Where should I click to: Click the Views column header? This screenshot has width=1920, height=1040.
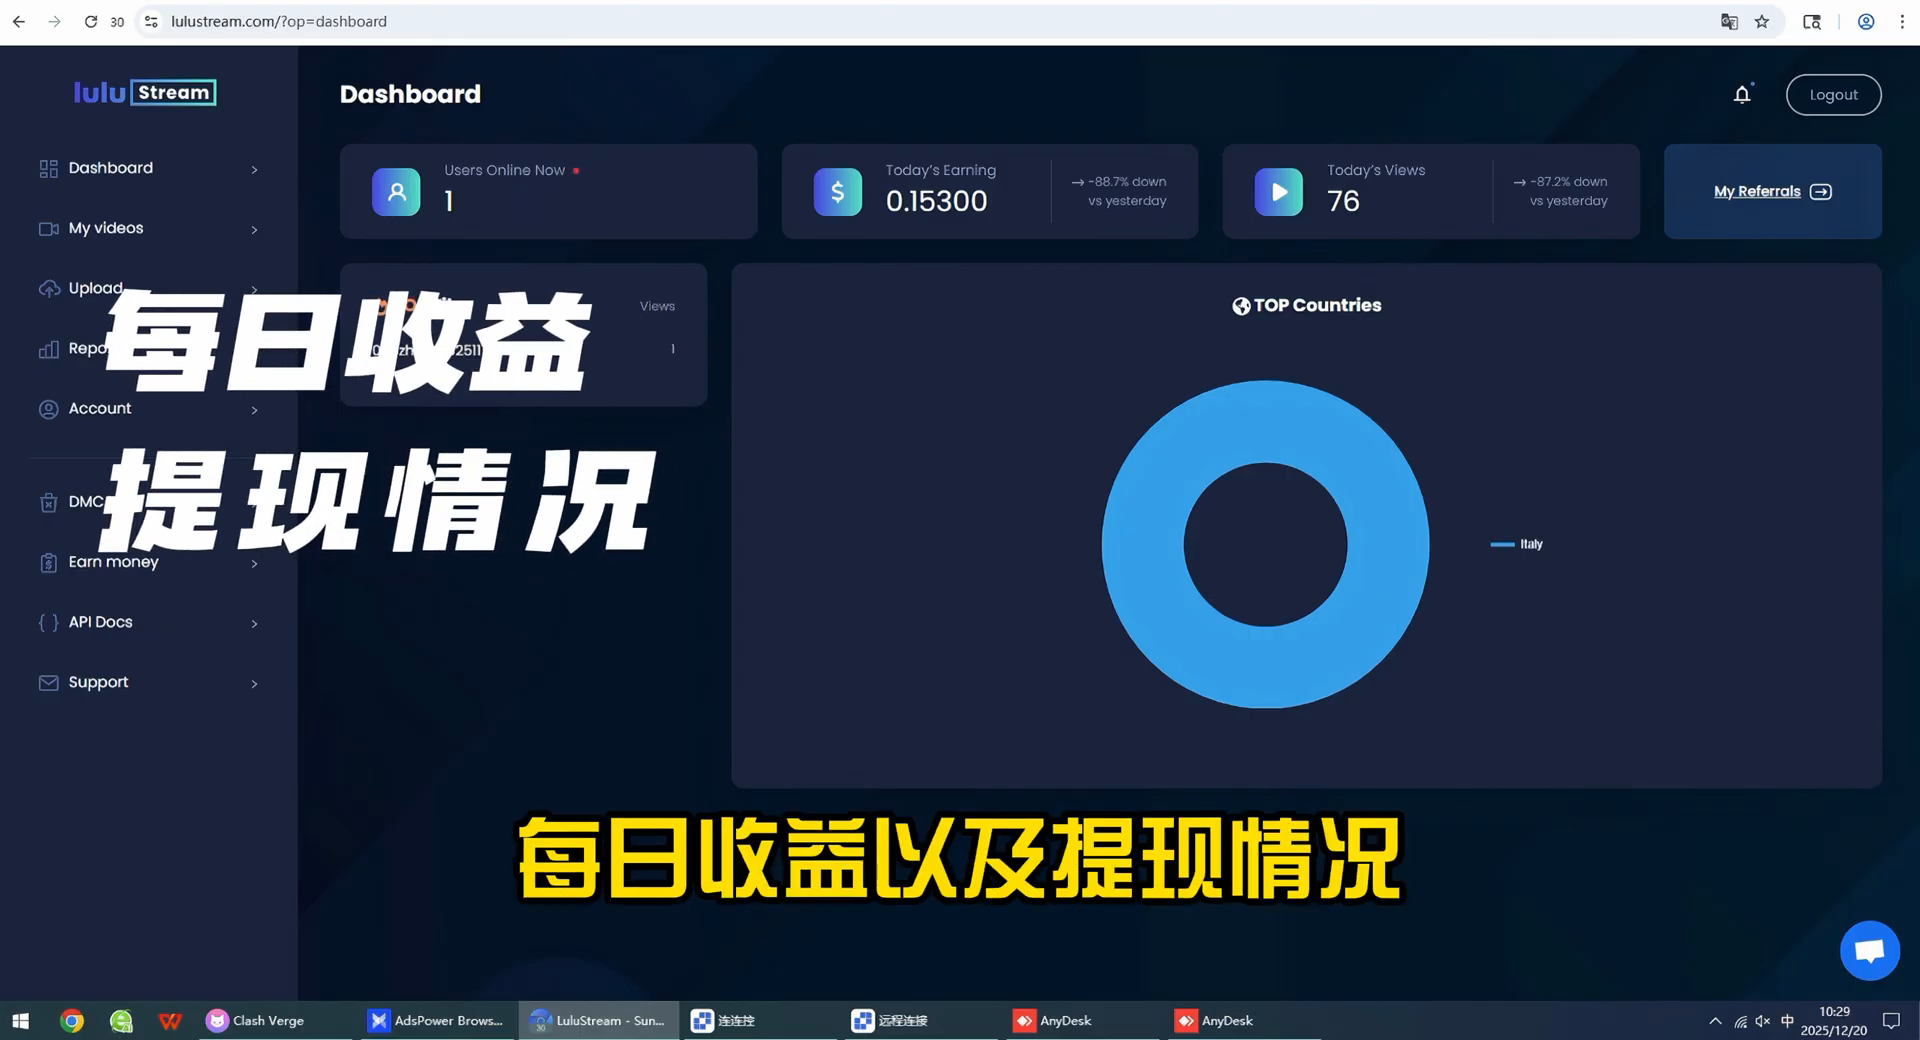point(657,306)
